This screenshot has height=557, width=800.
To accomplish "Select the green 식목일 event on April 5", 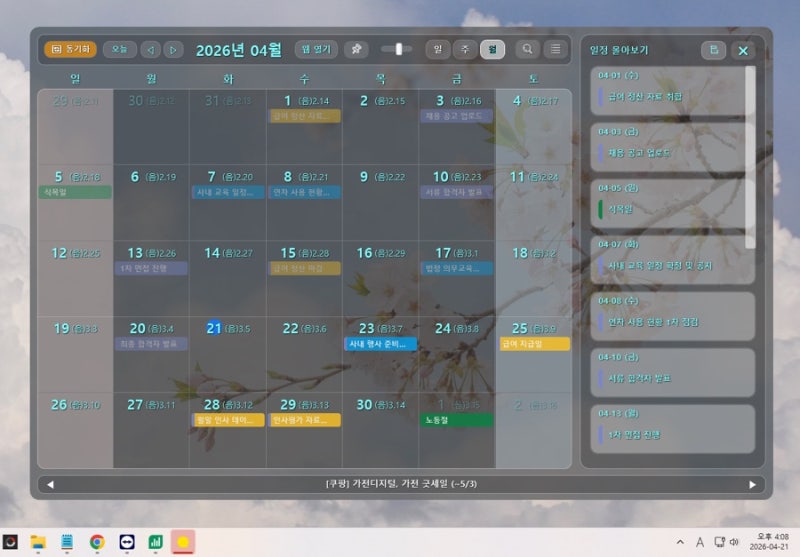I will tap(75, 192).
